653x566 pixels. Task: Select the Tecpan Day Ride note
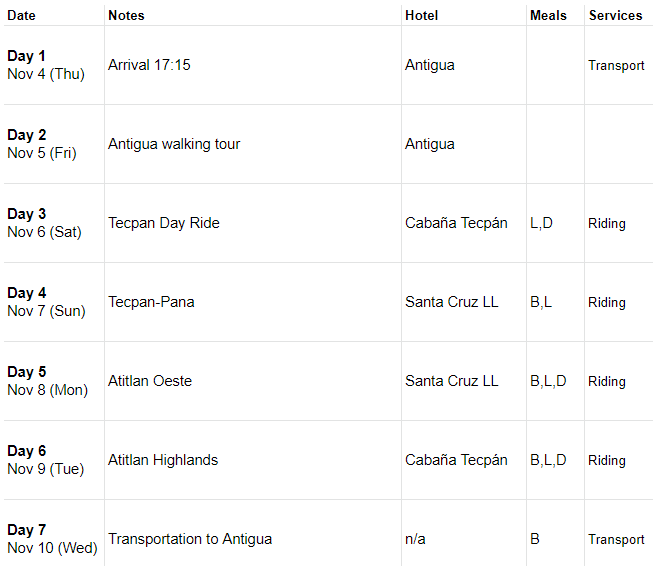click(164, 223)
